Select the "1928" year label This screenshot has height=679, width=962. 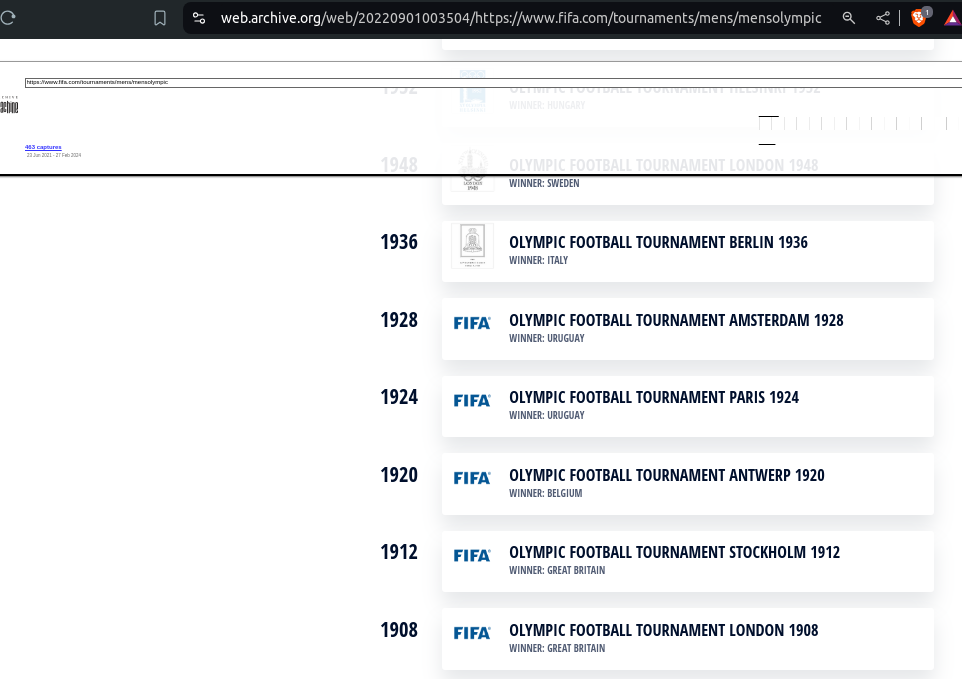(x=399, y=320)
